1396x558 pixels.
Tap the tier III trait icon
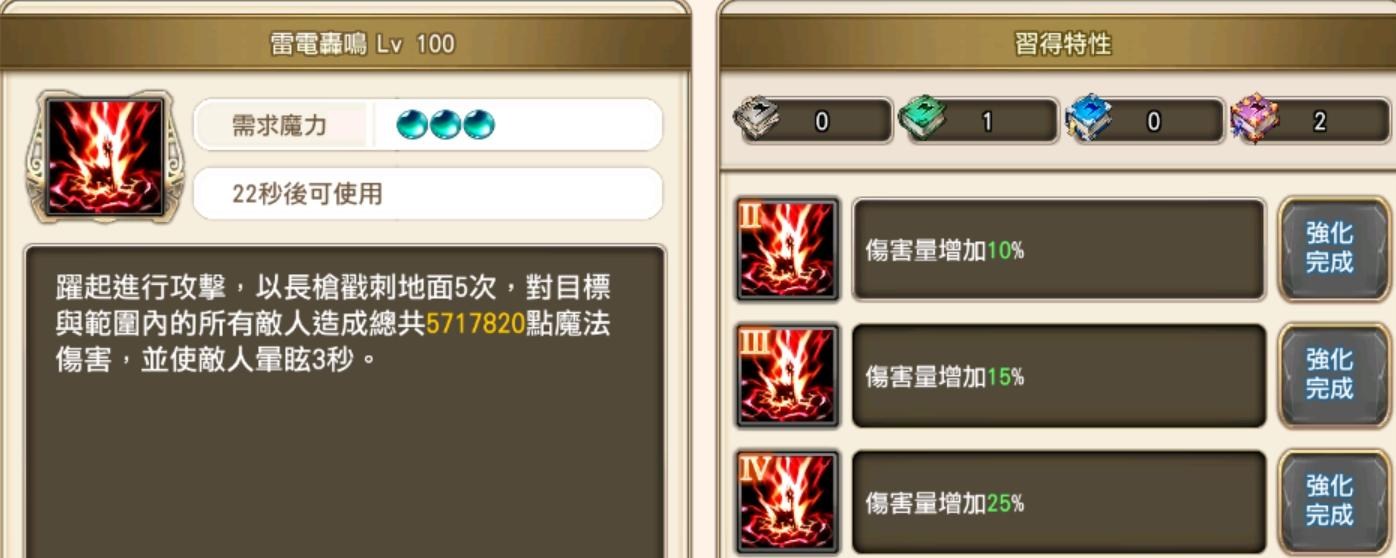786,377
